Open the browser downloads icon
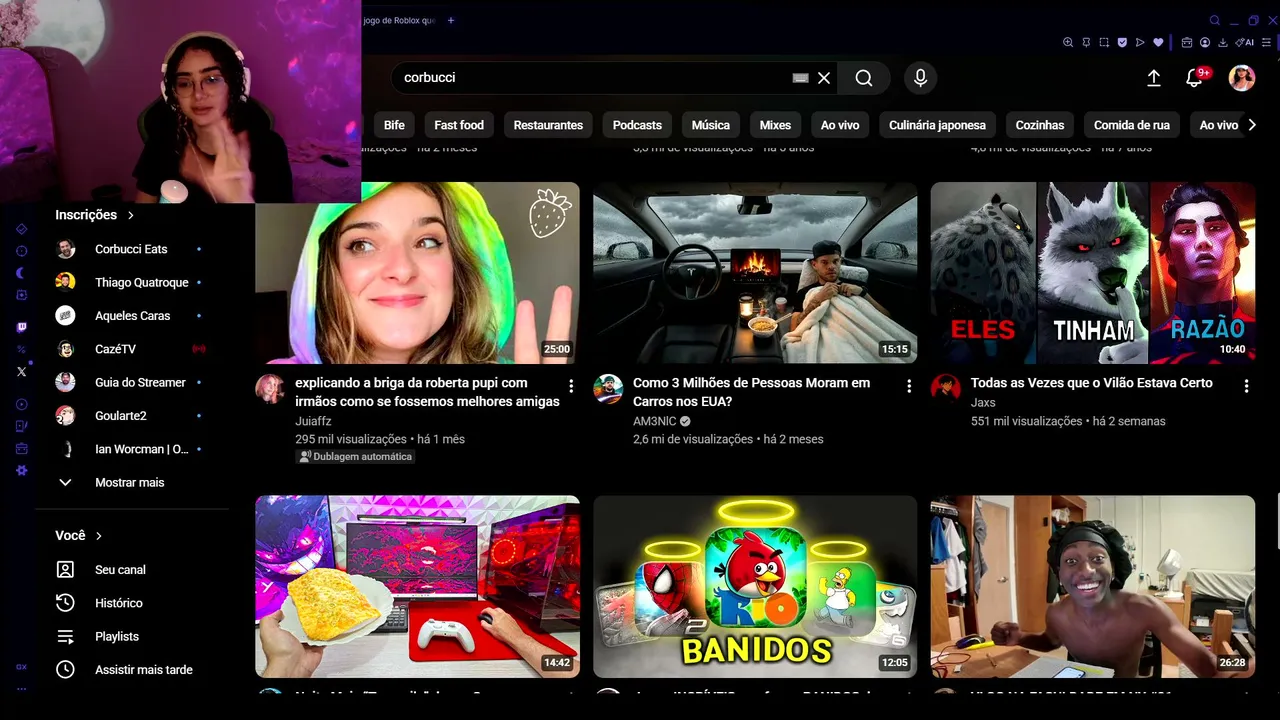 tap(1223, 43)
